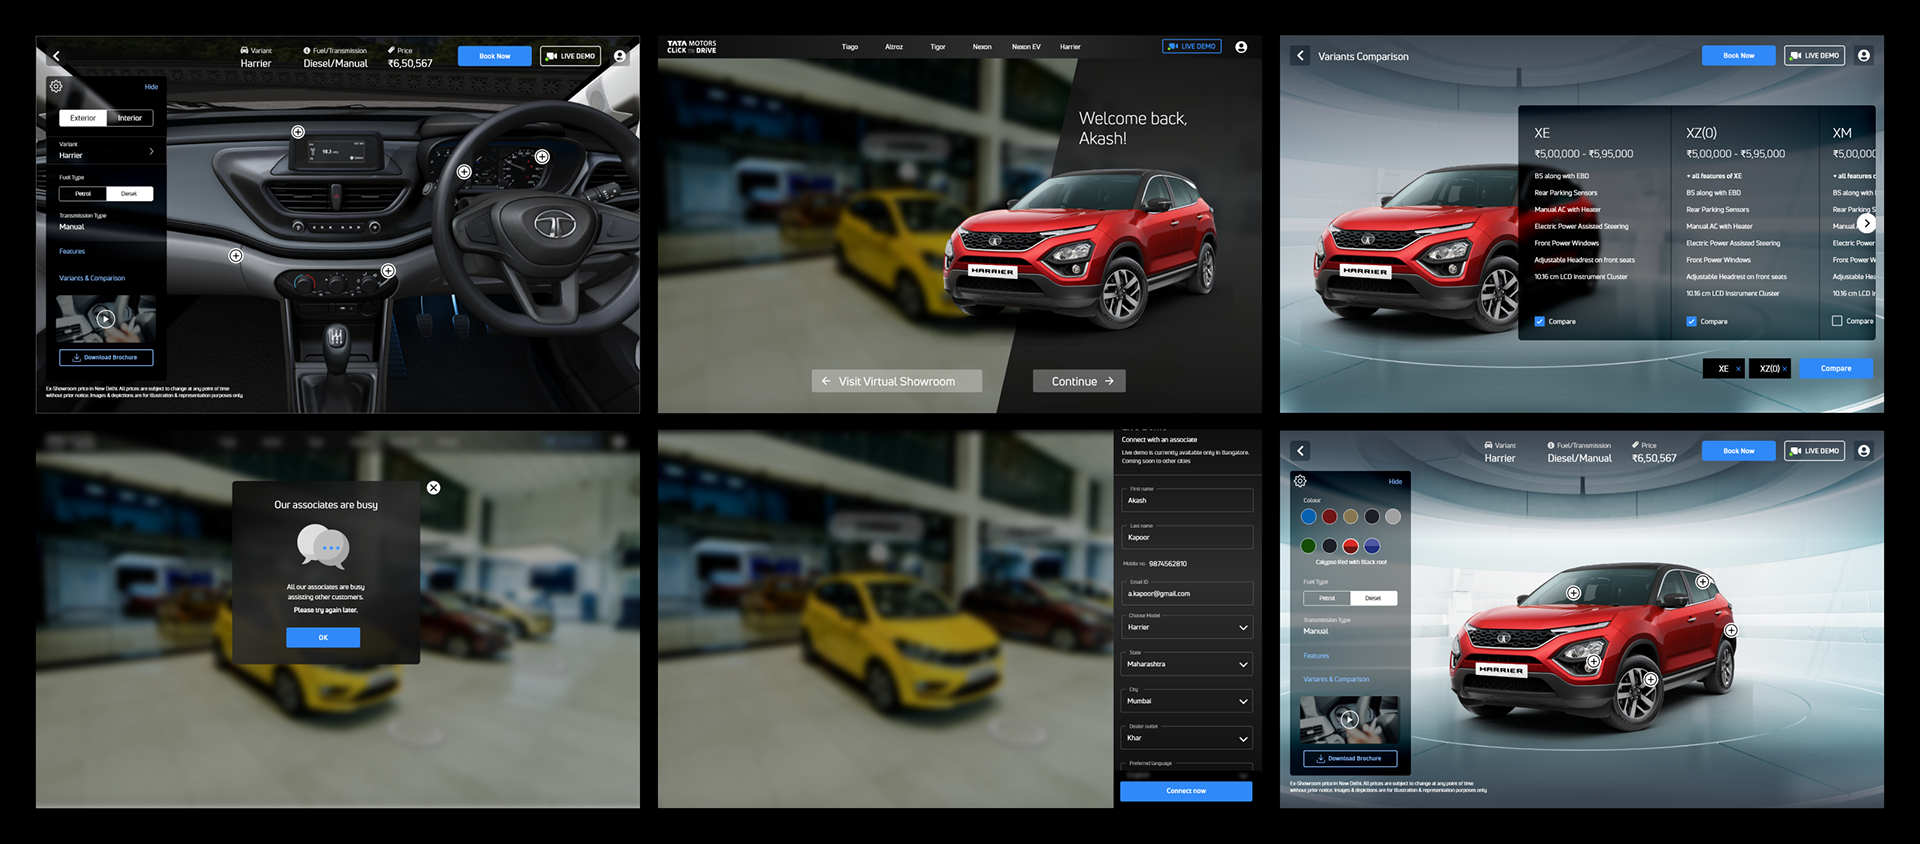Click Book Now on Variants Comparison screen

(1739, 56)
